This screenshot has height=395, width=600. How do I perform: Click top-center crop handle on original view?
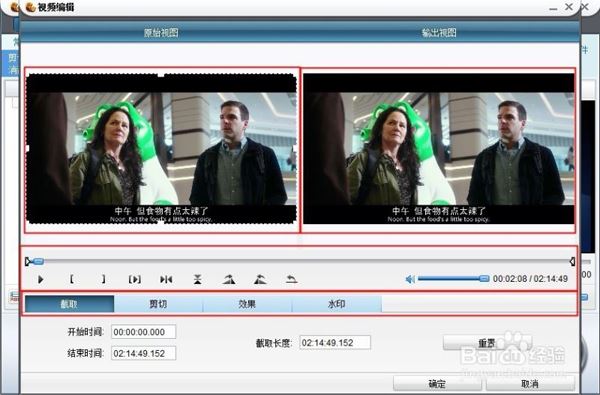[x=161, y=75]
